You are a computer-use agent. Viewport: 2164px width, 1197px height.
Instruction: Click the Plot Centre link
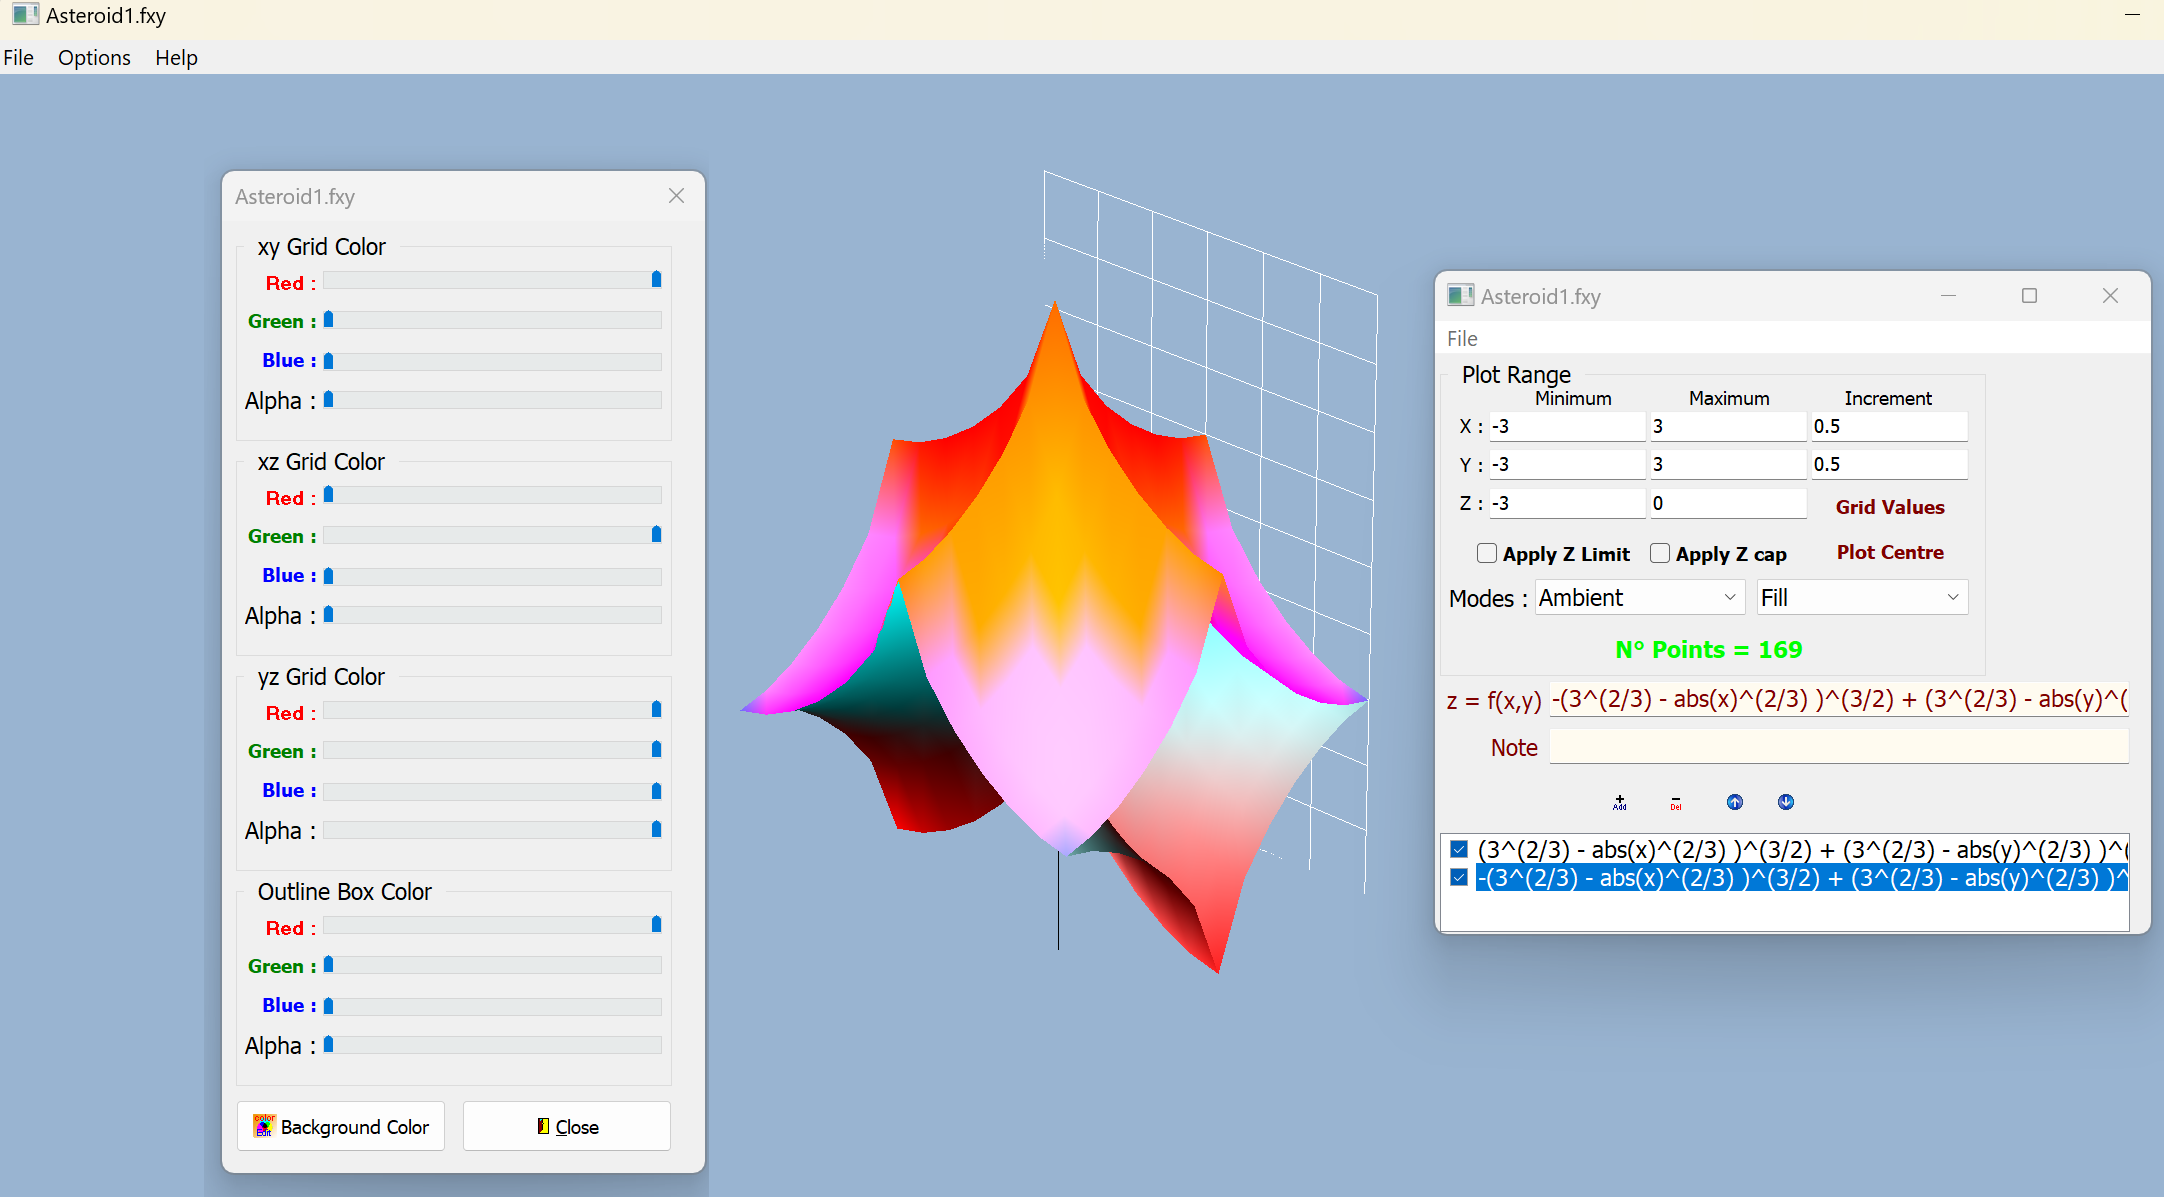pos(1889,552)
